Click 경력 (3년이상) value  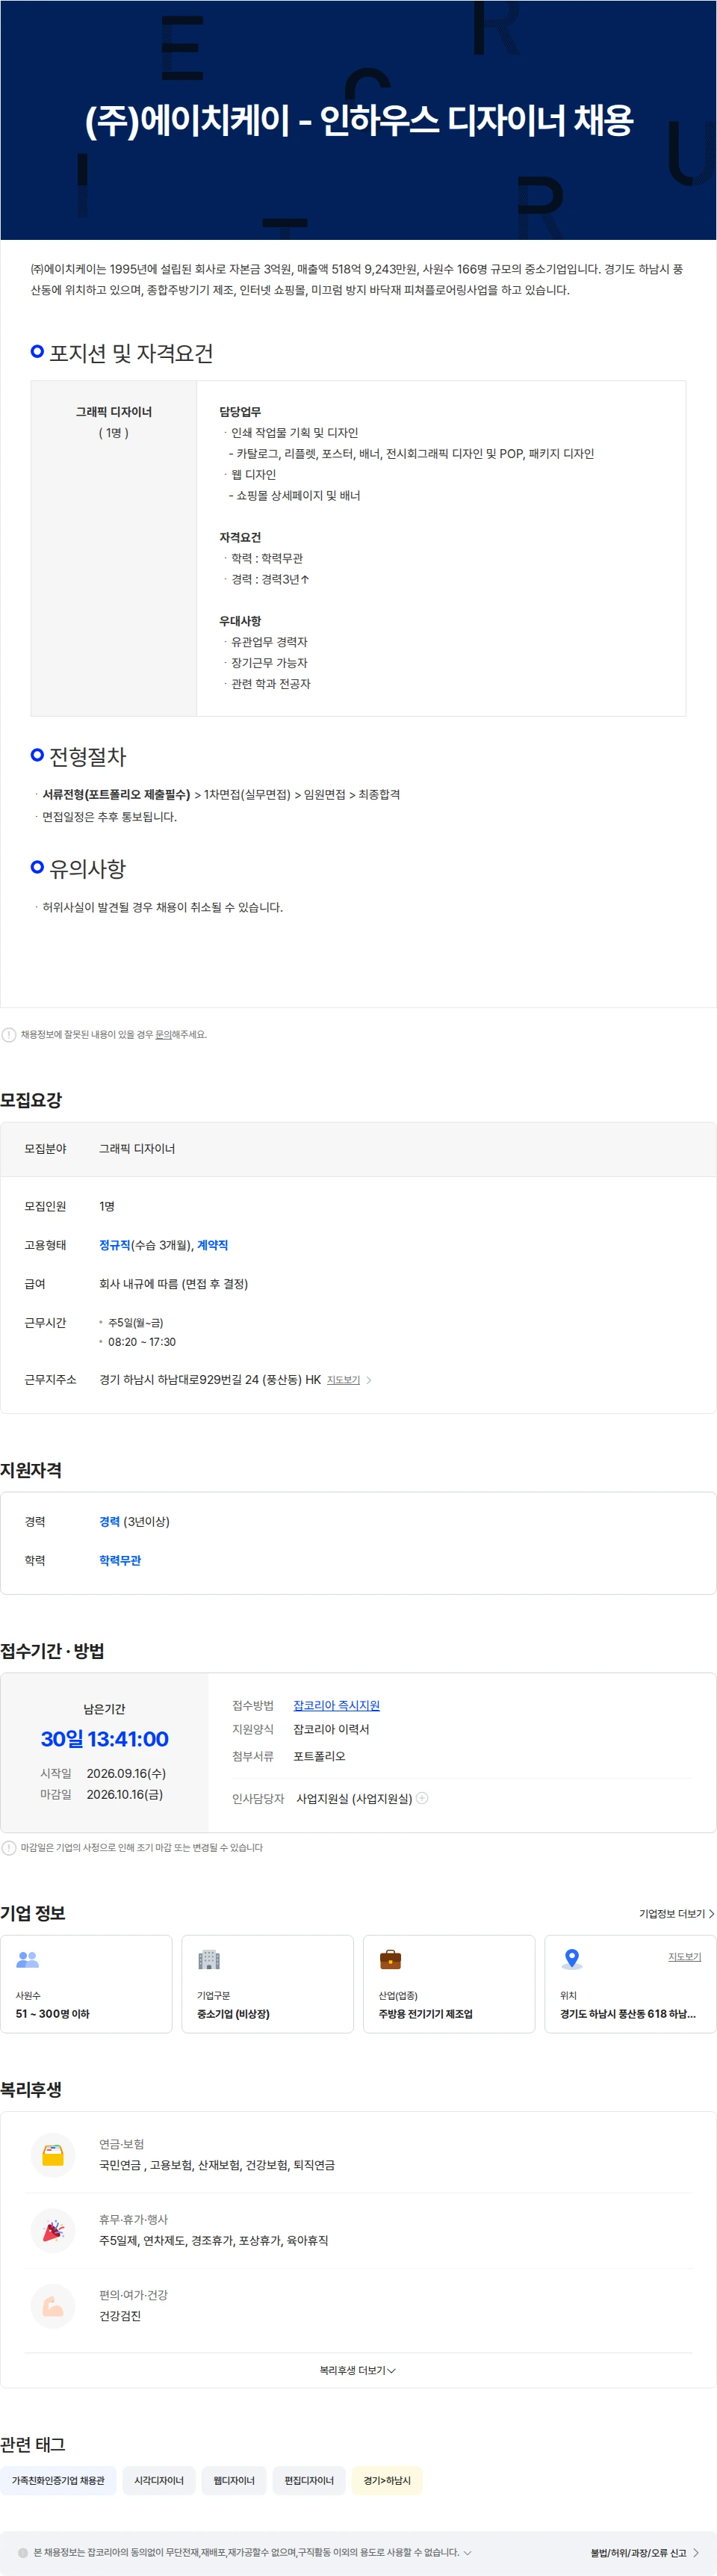point(134,1521)
